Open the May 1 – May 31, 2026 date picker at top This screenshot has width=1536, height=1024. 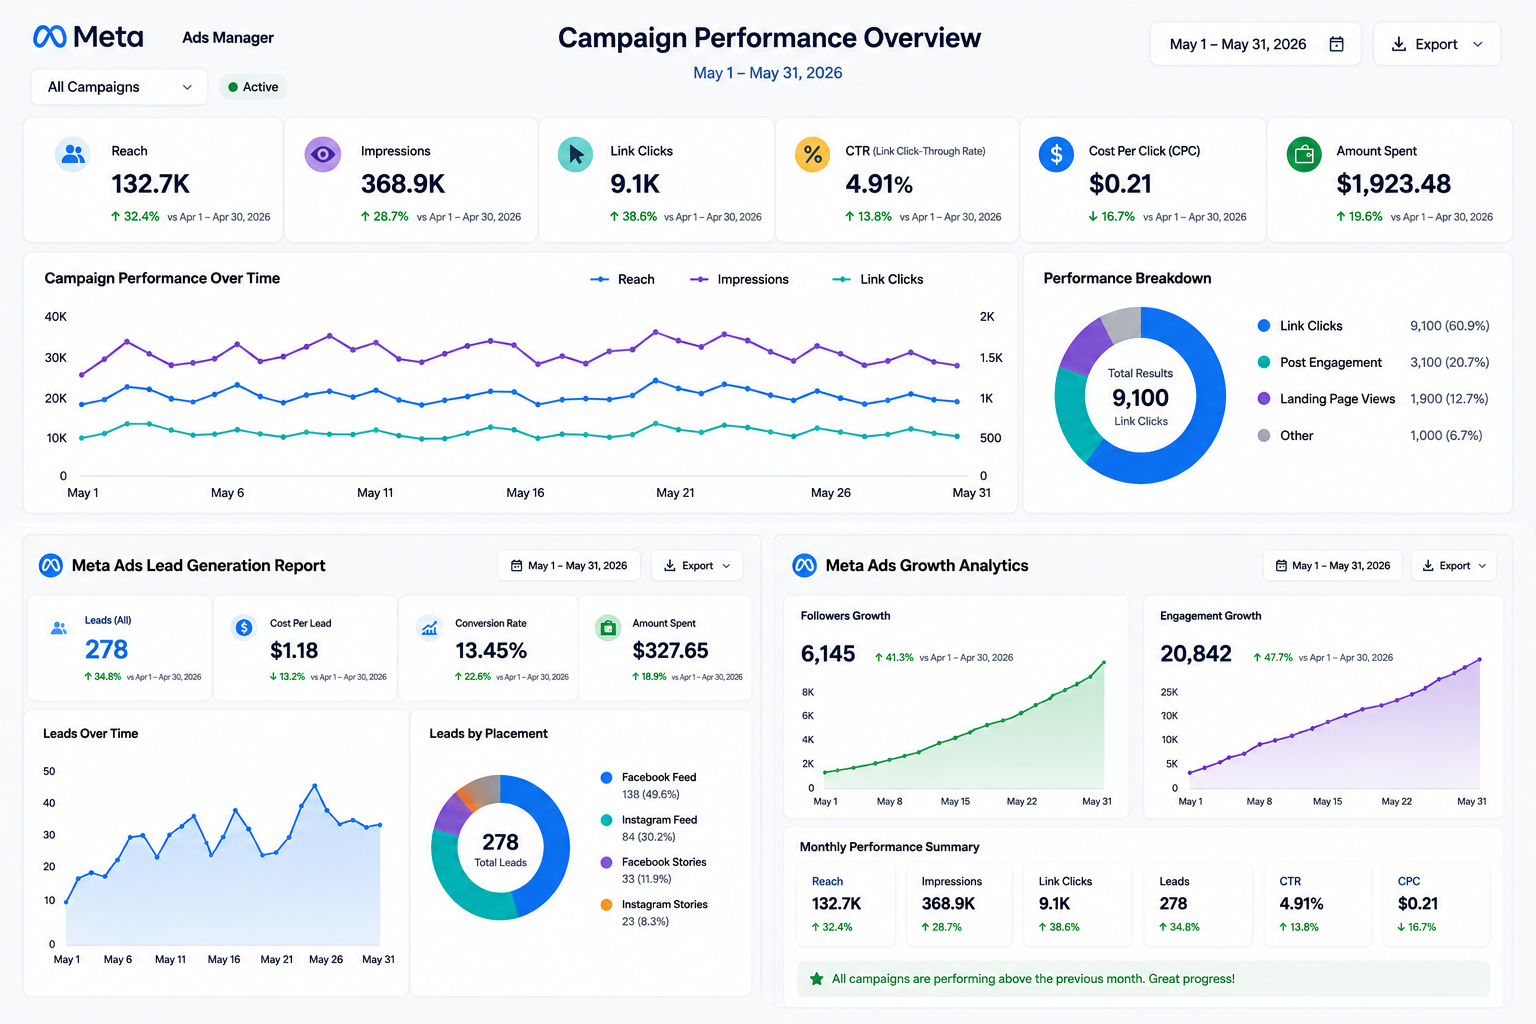(x=1256, y=44)
